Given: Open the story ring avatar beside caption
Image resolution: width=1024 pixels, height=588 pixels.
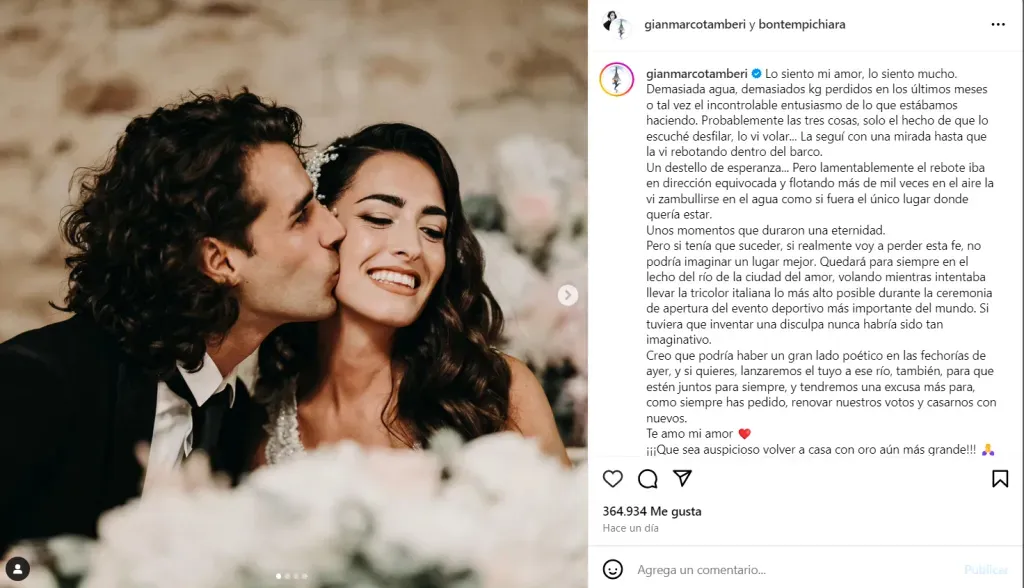Looking at the screenshot, I should 616,79.
